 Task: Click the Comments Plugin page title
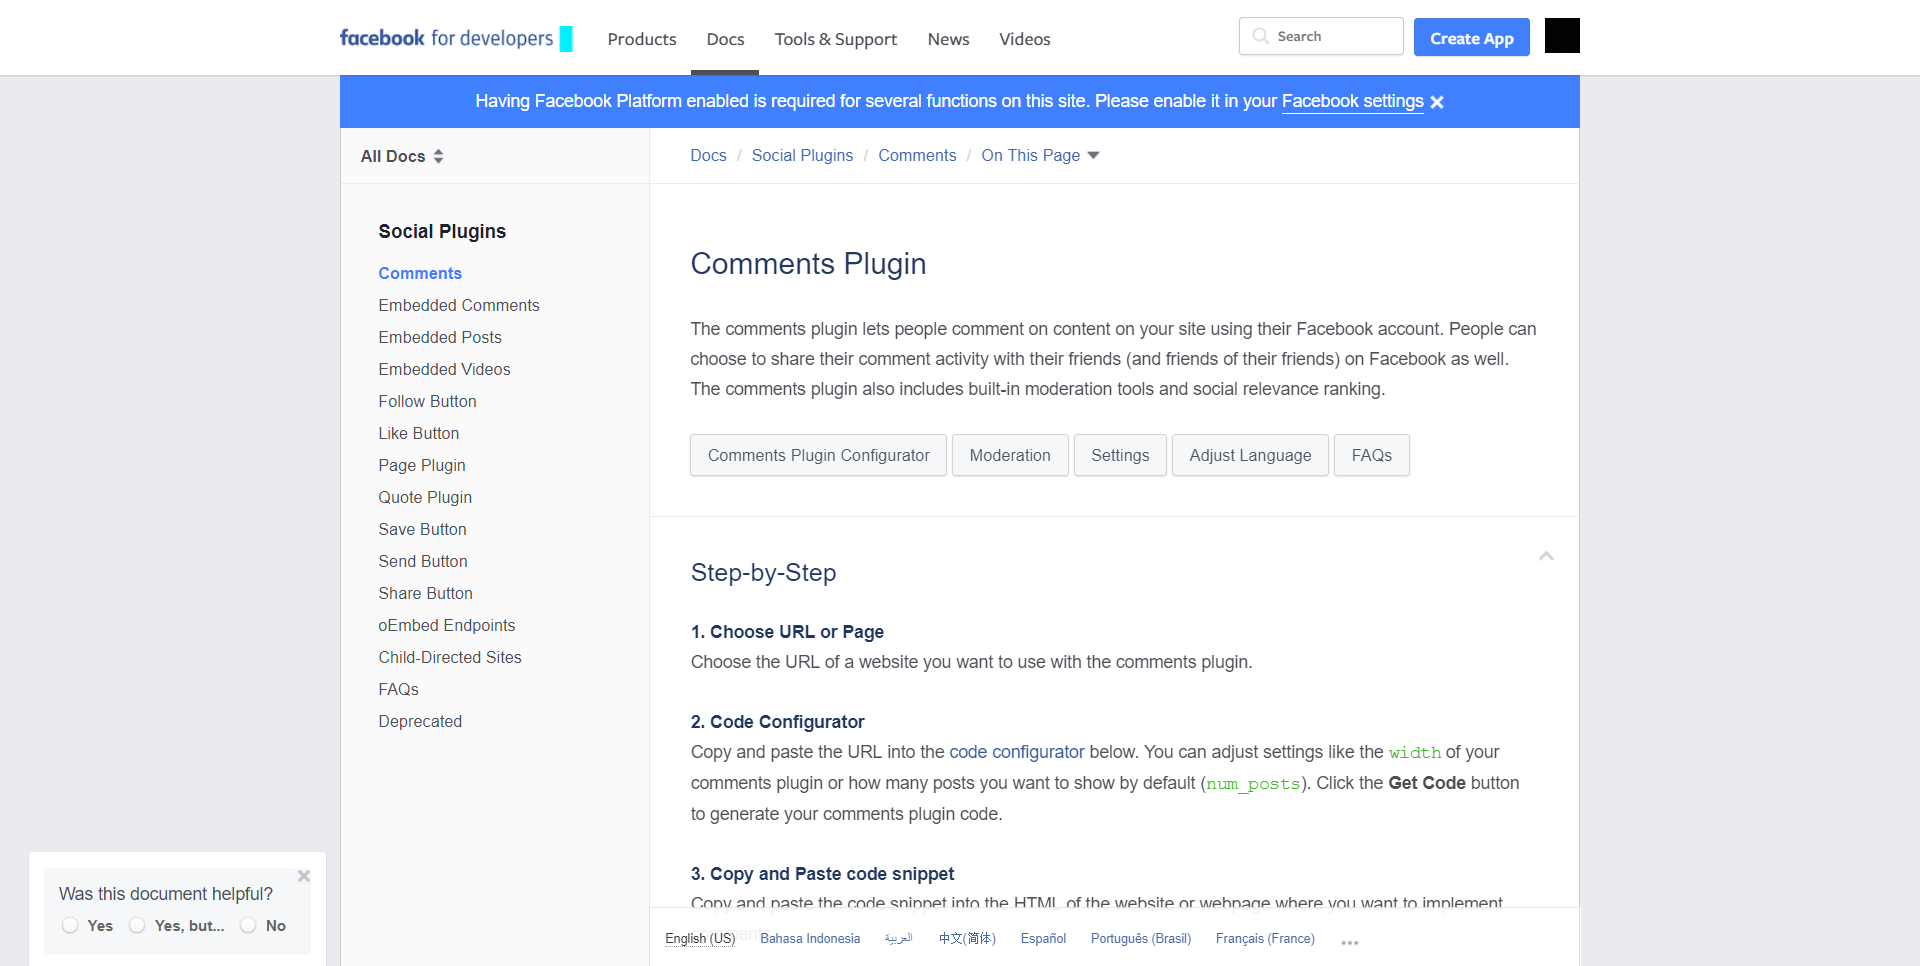808,263
